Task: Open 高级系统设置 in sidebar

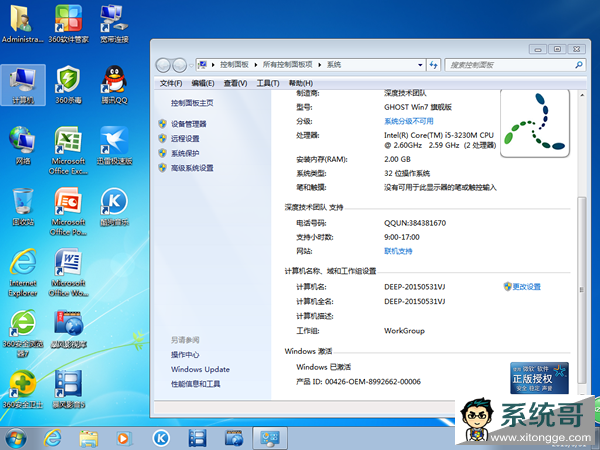Action: (x=192, y=168)
